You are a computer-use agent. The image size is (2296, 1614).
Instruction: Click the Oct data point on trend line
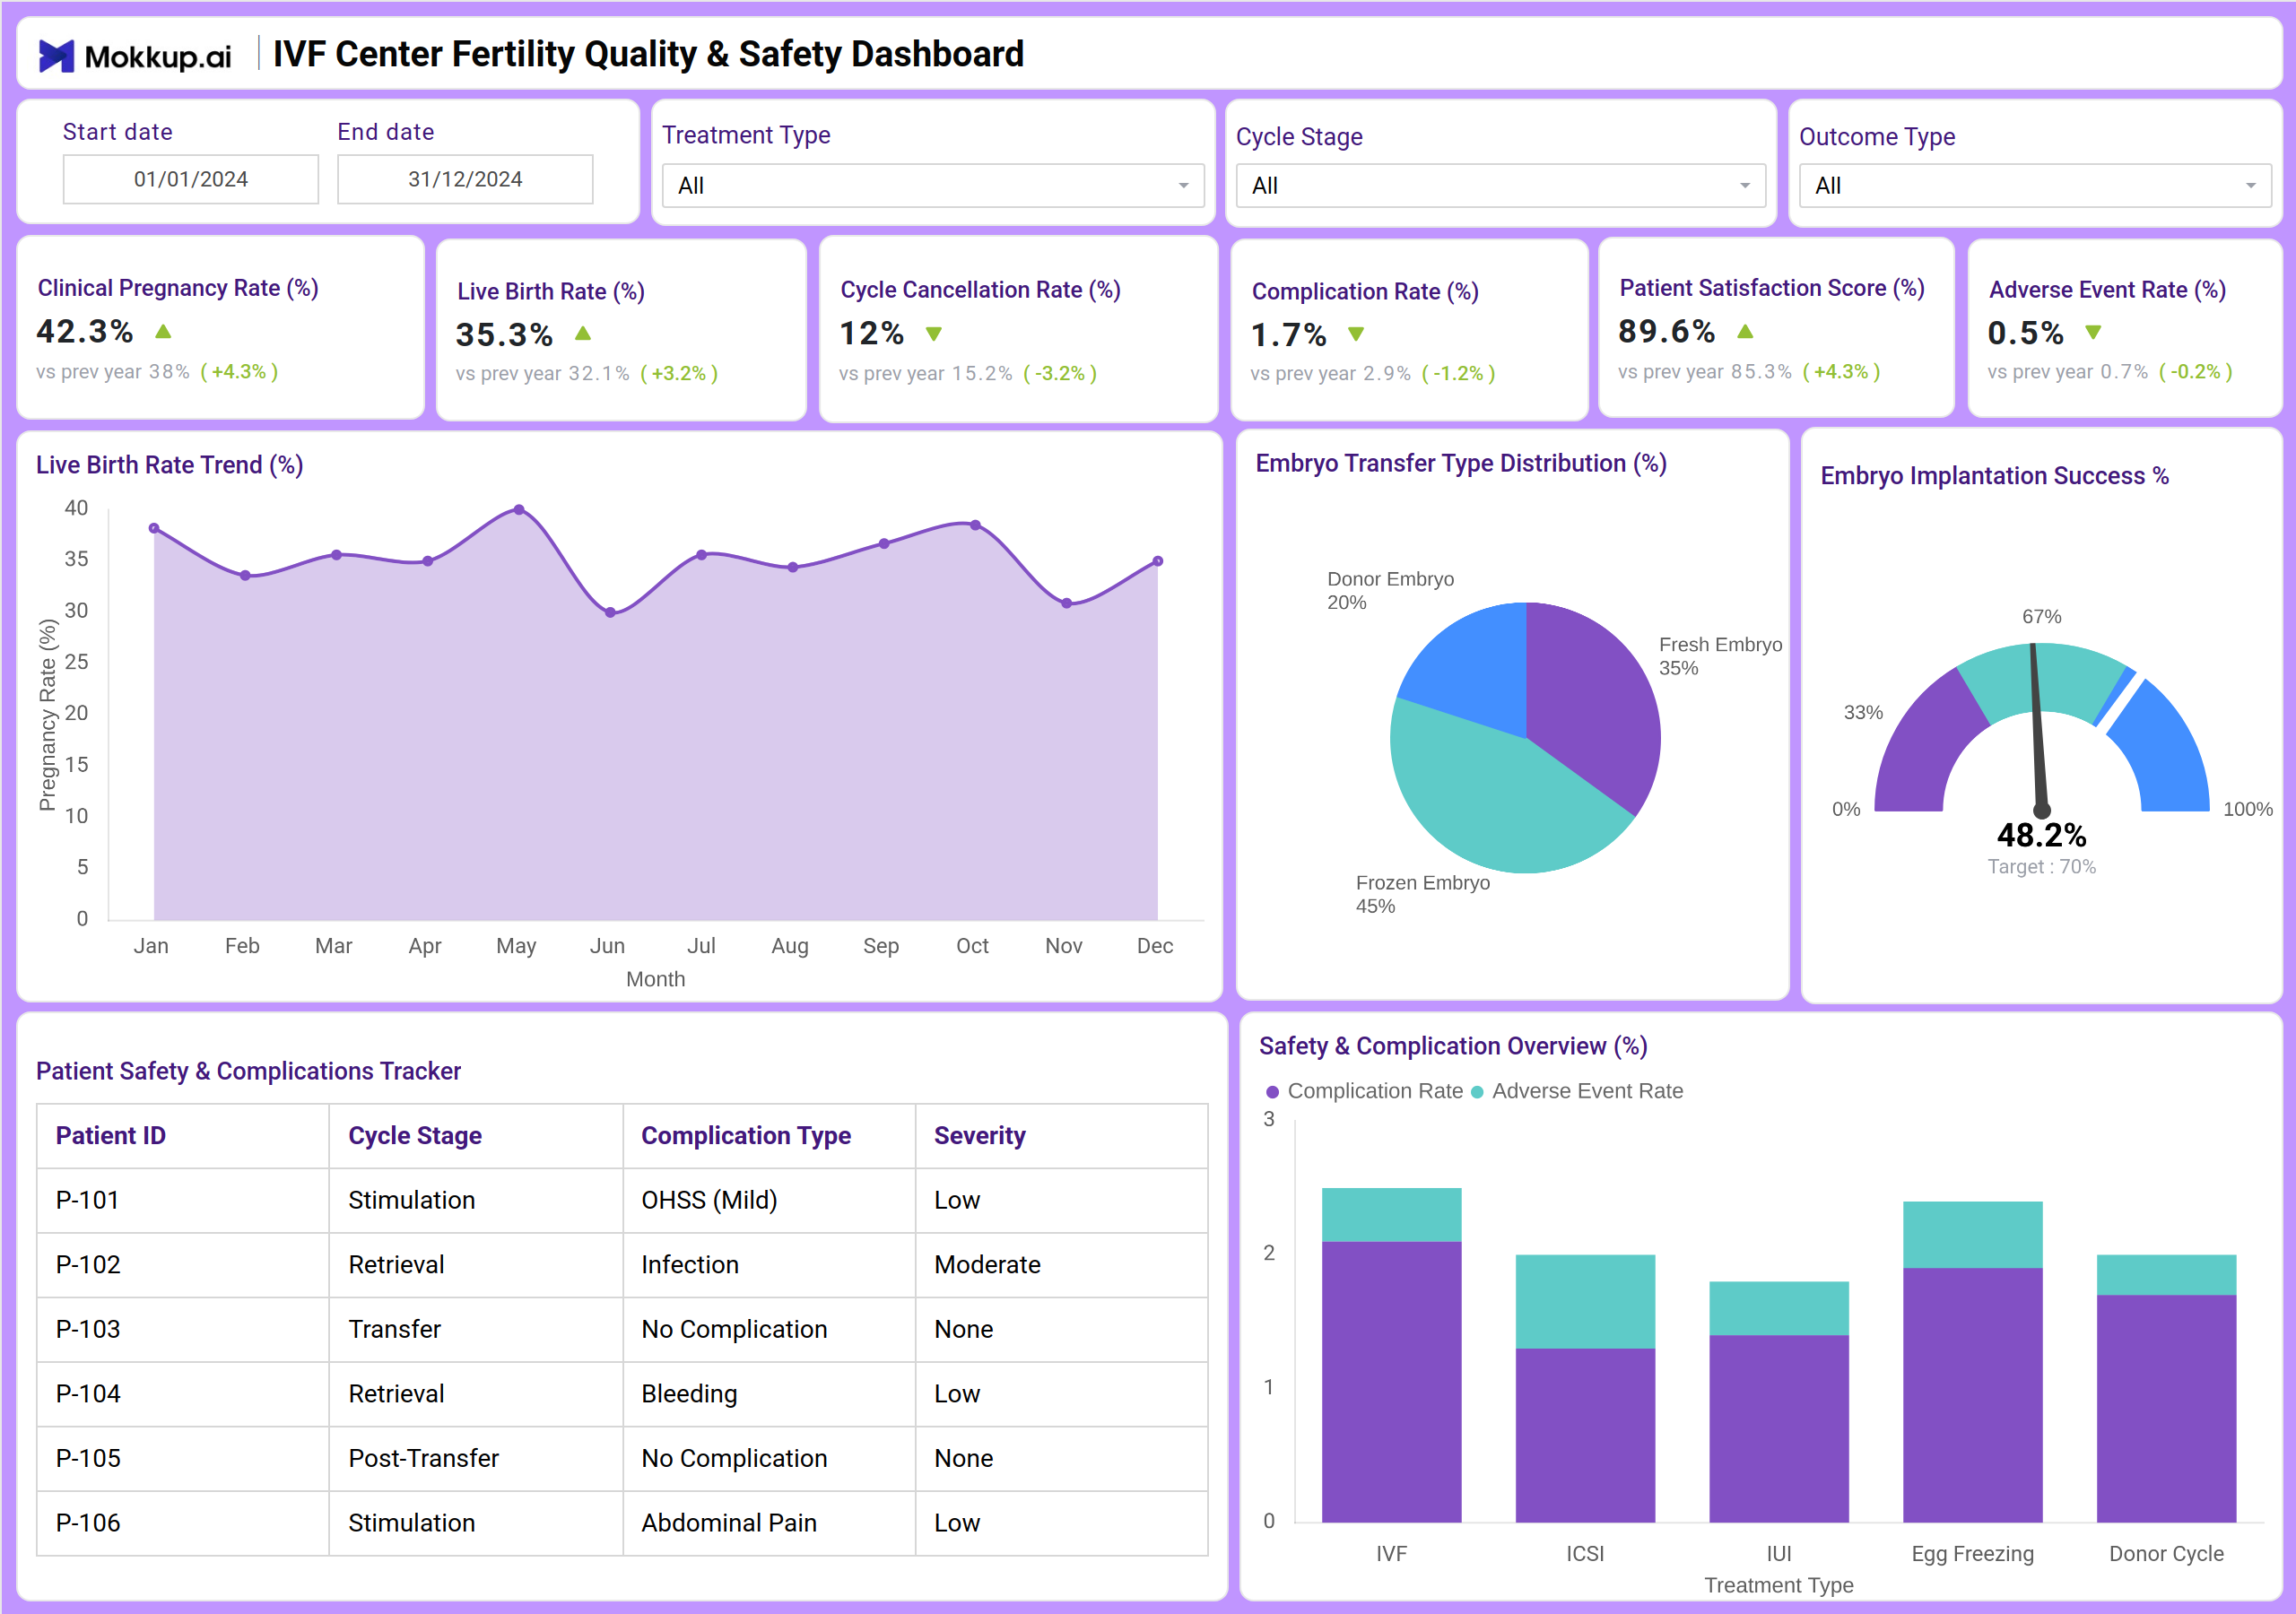[975, 525]
